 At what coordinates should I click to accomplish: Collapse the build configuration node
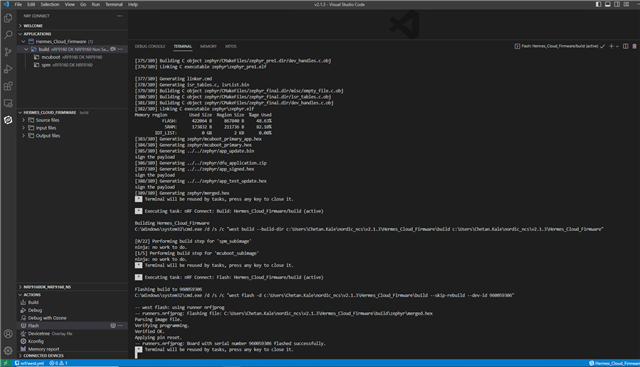pyautogui.click(x=27, y=49)
